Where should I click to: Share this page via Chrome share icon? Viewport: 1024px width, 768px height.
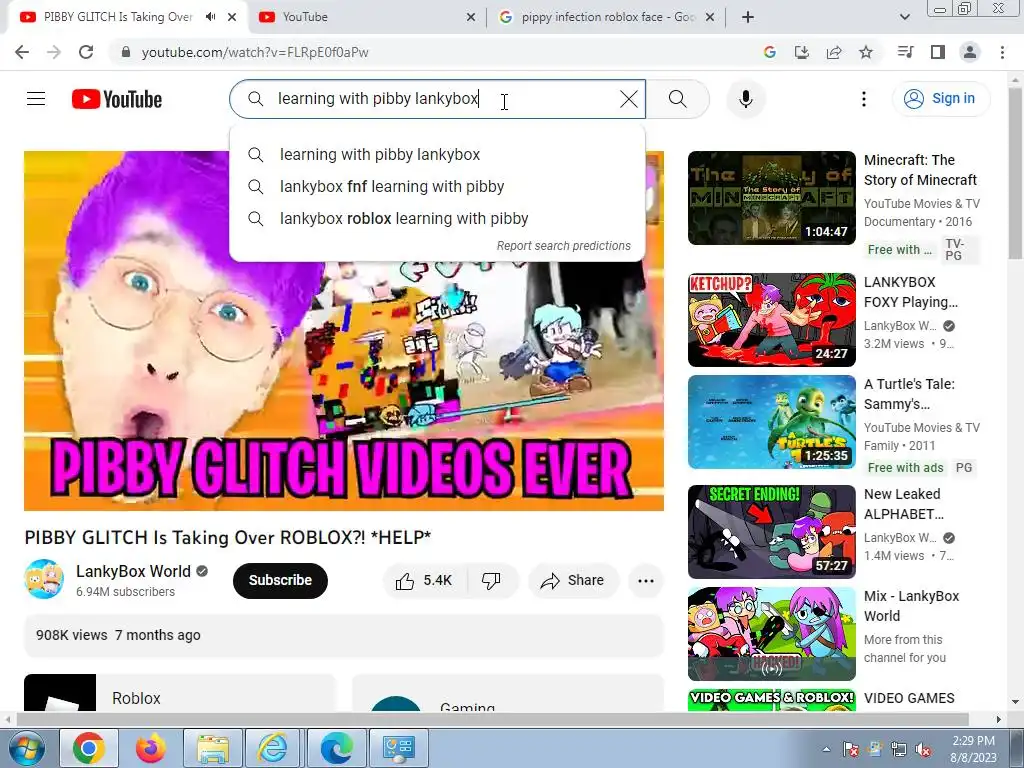834,52
